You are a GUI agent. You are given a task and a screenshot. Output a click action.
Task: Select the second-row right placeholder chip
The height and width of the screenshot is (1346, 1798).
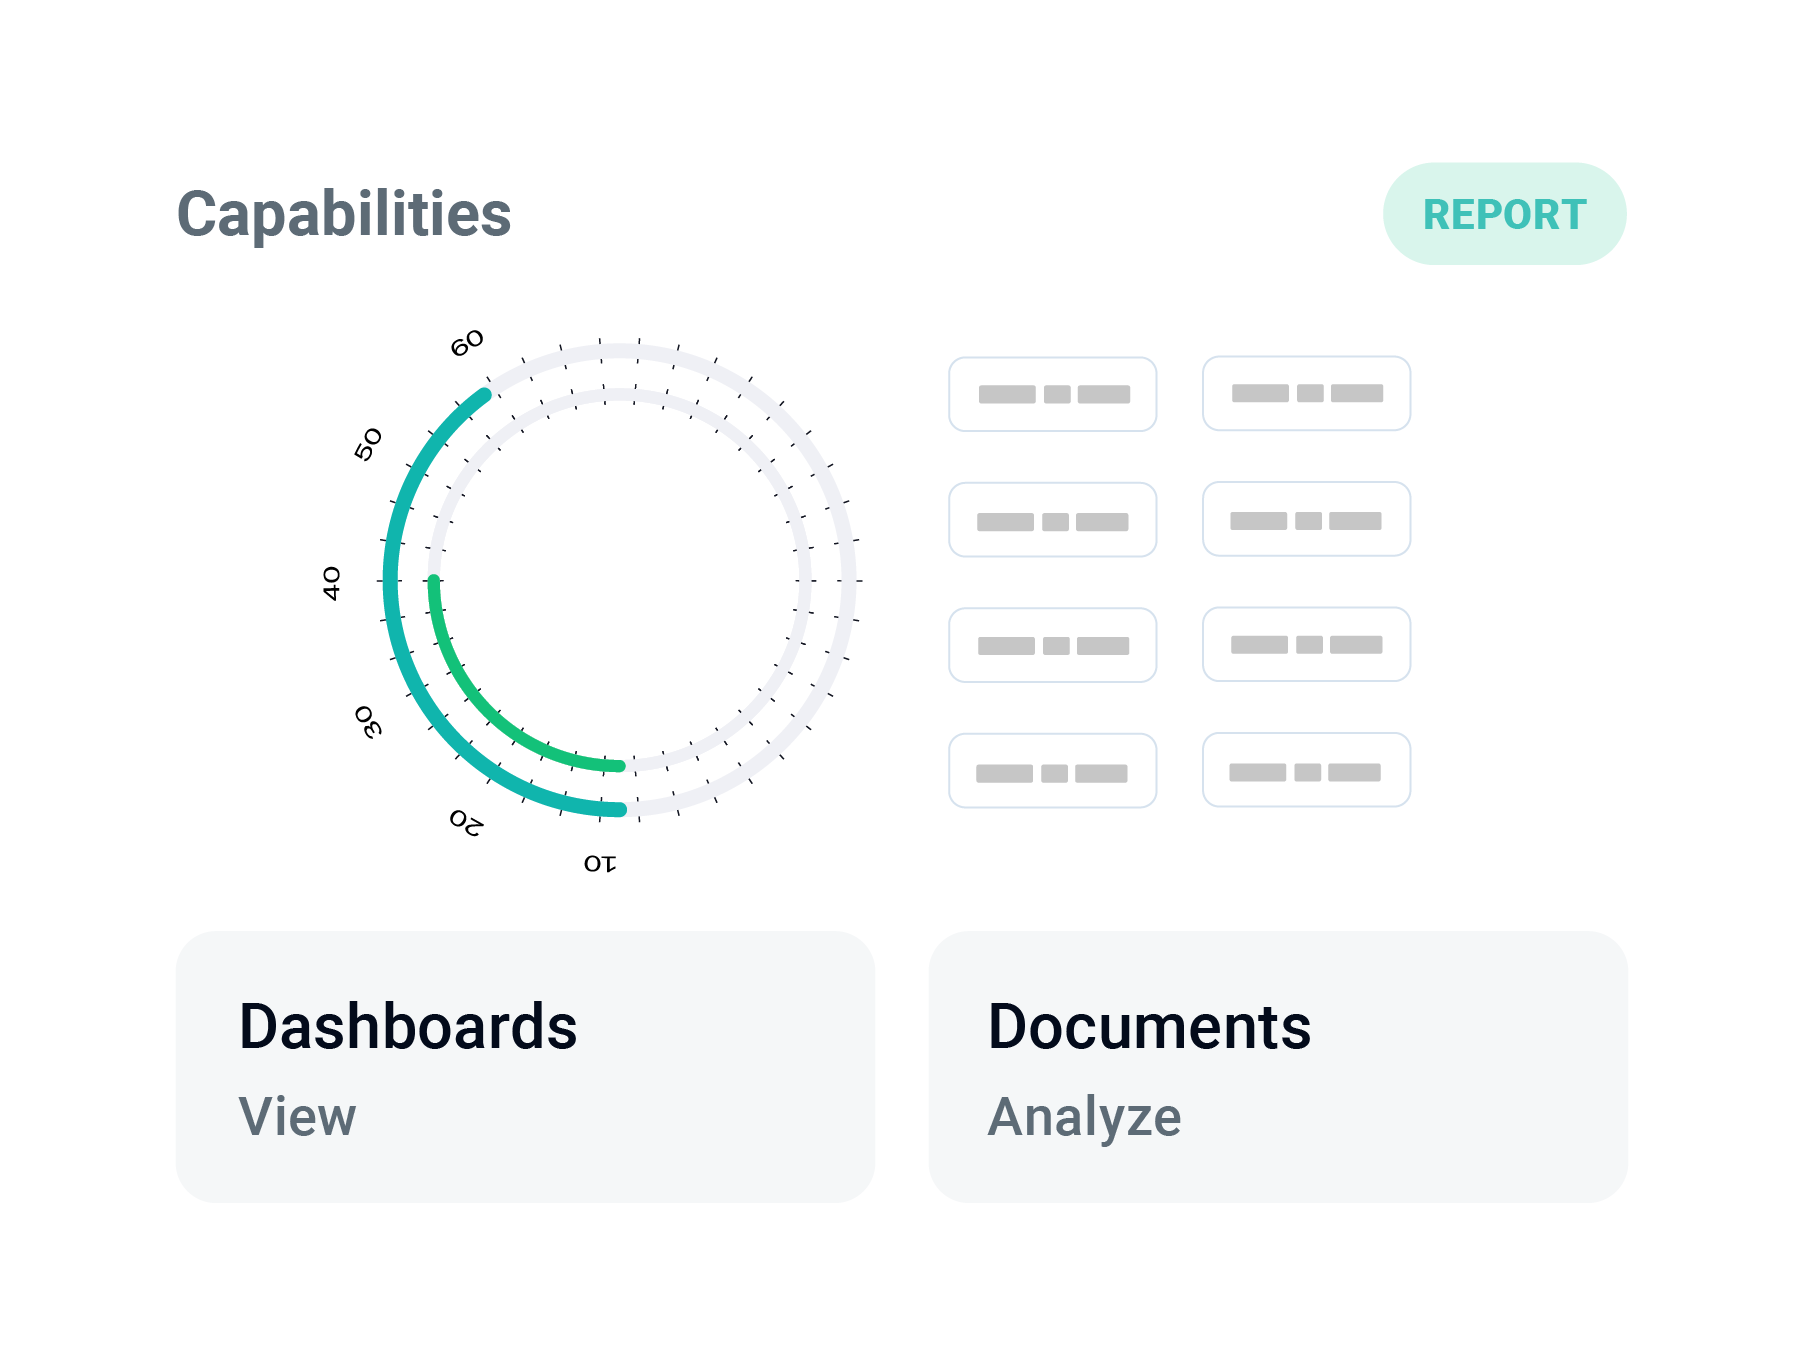point(1306,519)
